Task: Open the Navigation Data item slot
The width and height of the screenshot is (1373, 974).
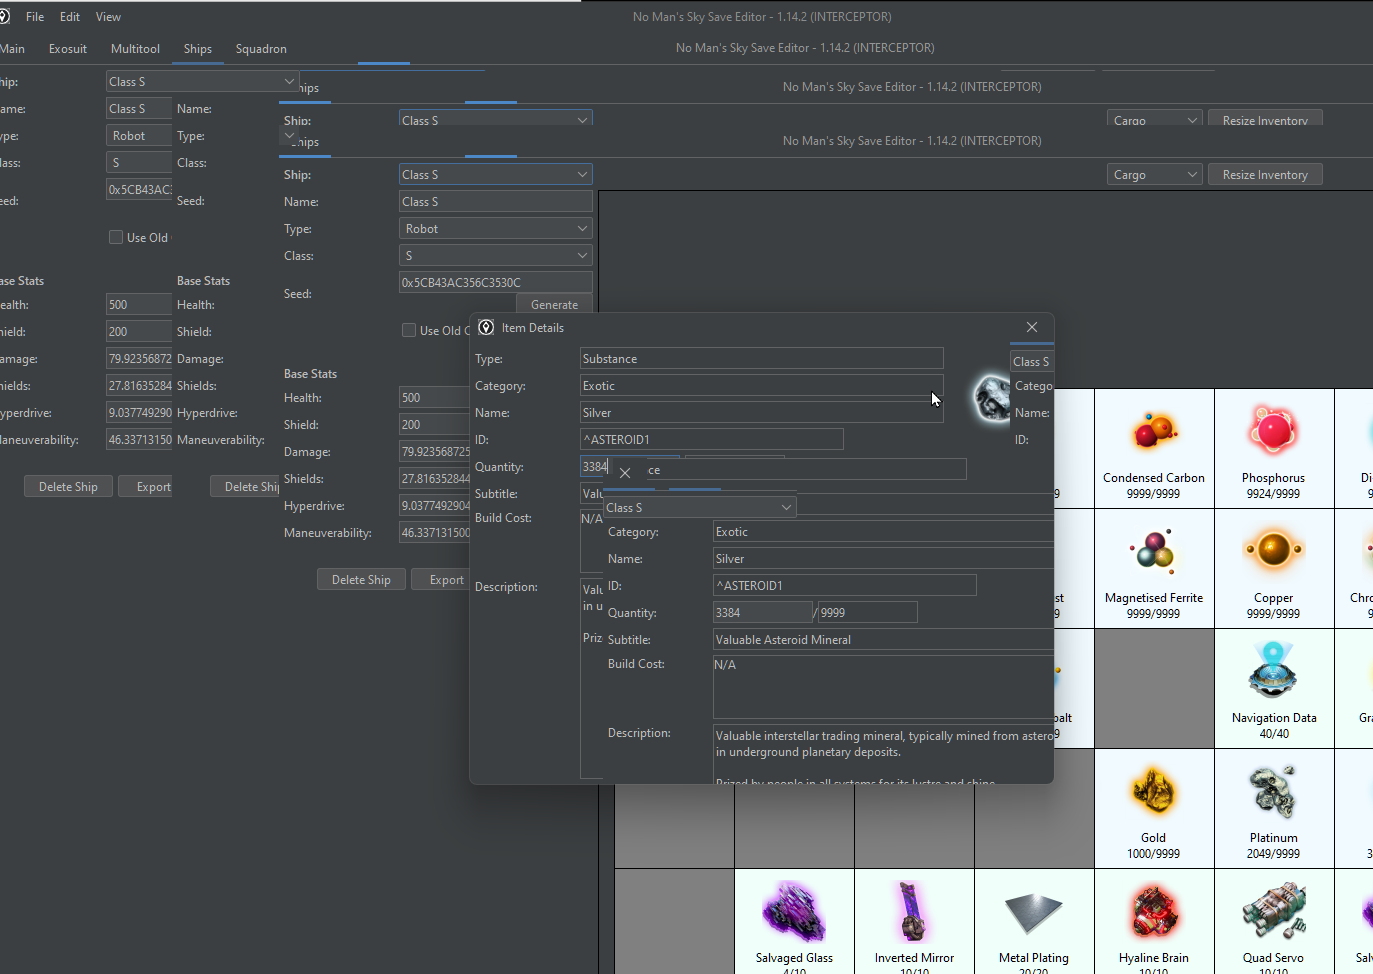Action: 1273,688
